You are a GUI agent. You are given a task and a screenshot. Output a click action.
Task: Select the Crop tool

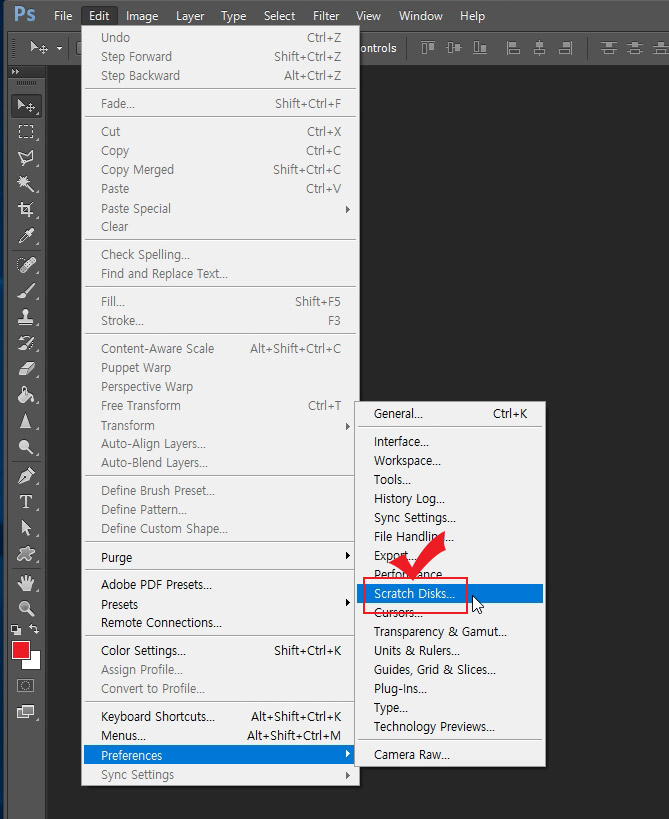[26, 209]
